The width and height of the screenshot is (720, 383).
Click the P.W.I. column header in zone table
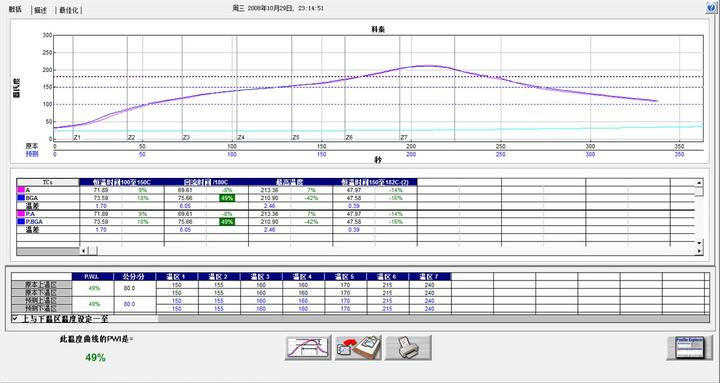pos(92,276)
